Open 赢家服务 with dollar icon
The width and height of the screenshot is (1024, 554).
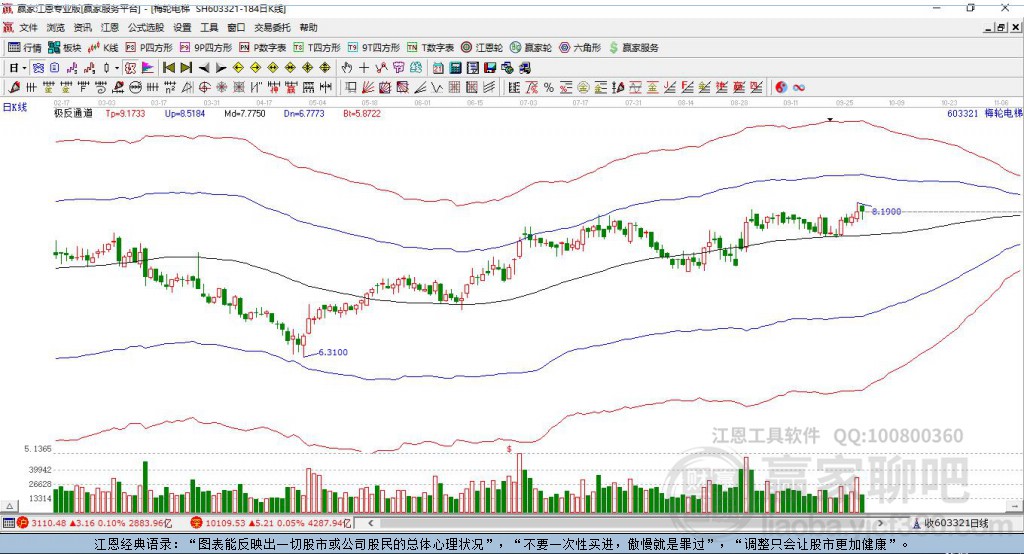point(634,48)
